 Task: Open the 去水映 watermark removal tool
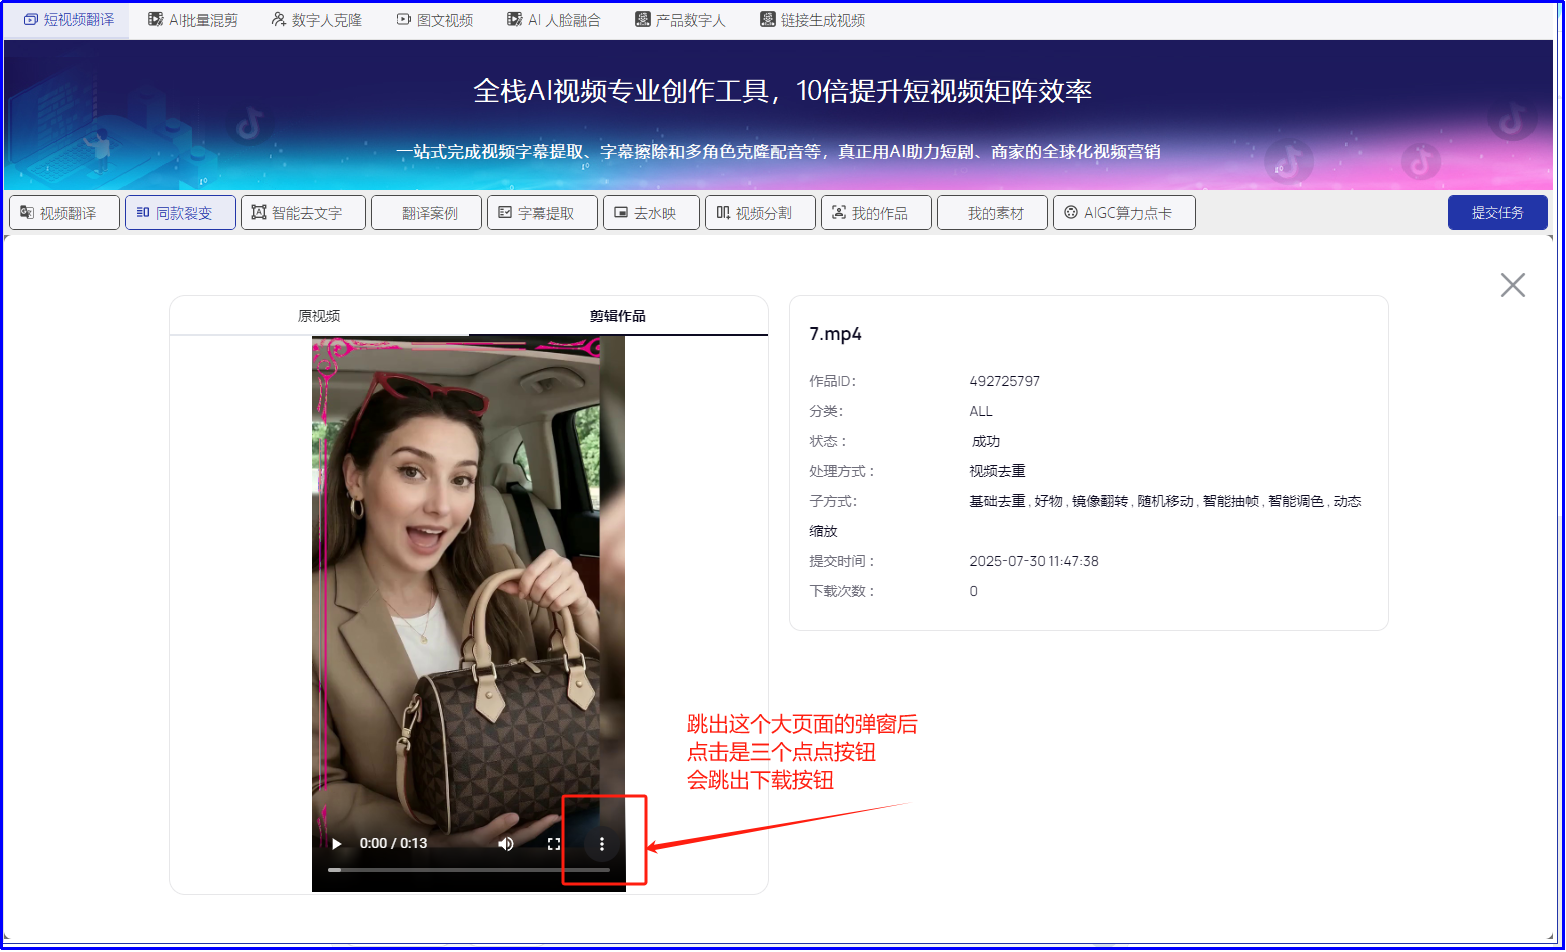(651, 213)
